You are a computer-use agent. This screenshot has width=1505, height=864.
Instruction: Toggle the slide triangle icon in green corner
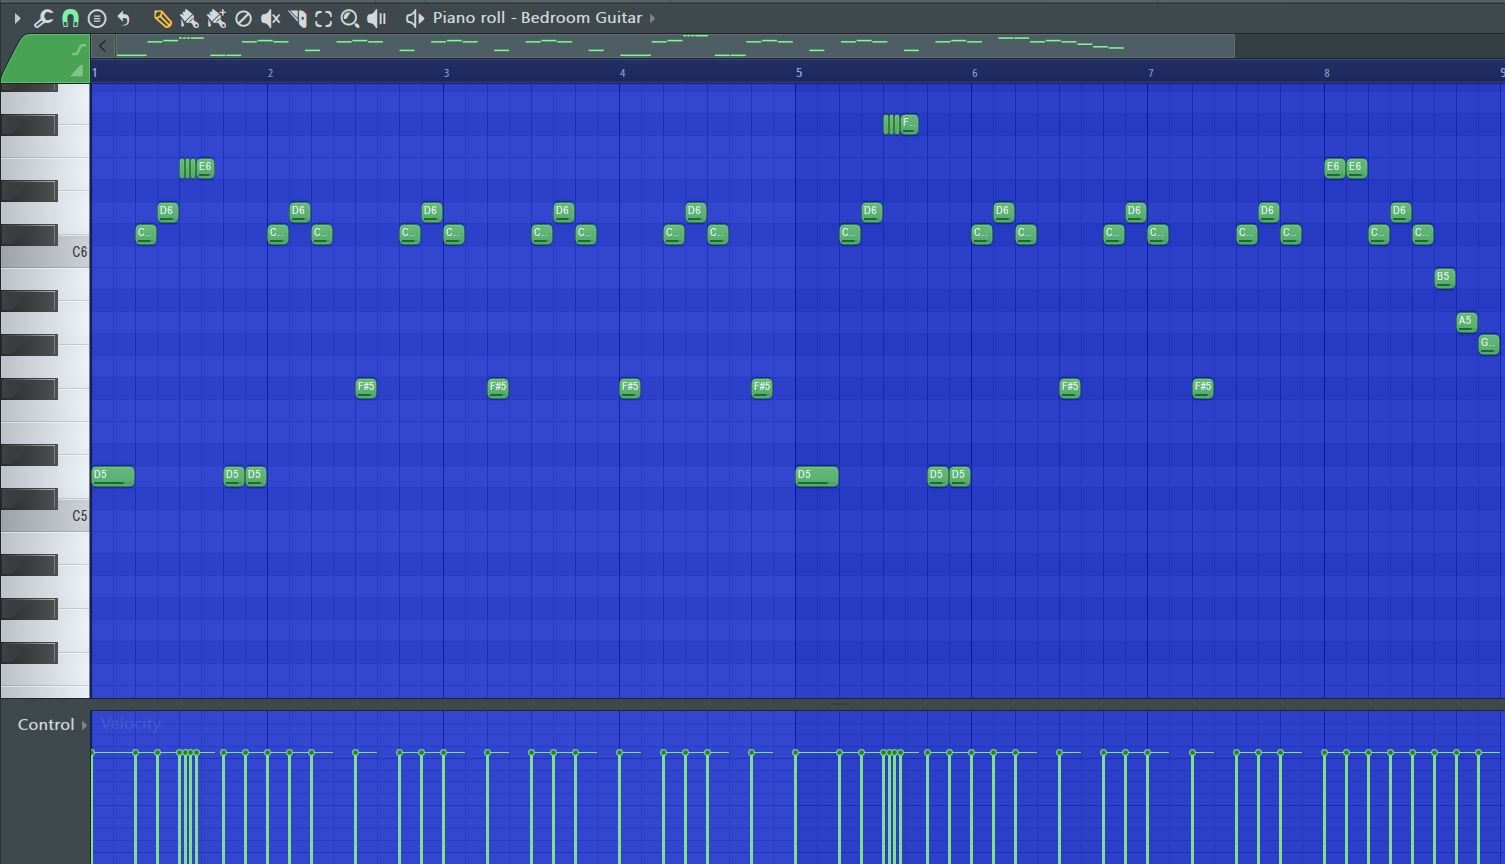77,71
